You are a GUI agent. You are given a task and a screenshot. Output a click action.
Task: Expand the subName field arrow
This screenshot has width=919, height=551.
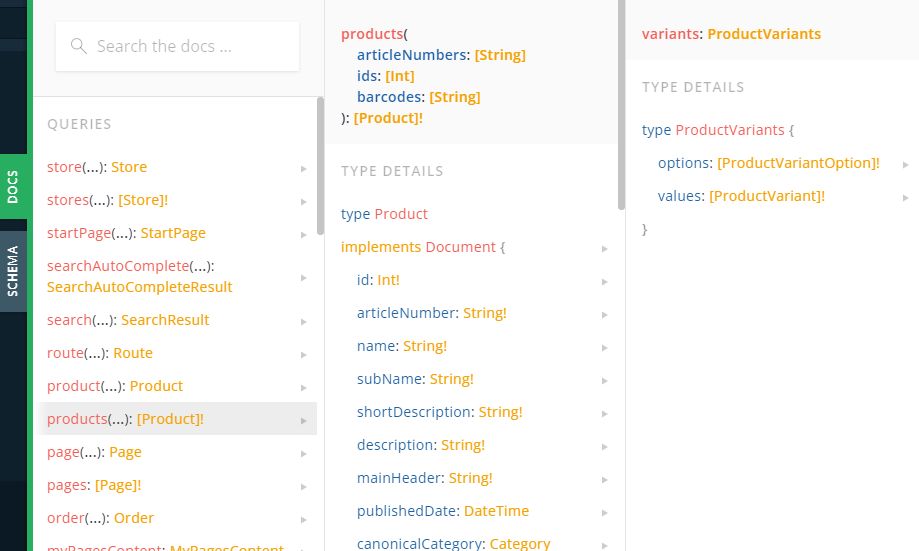[604, 380]
